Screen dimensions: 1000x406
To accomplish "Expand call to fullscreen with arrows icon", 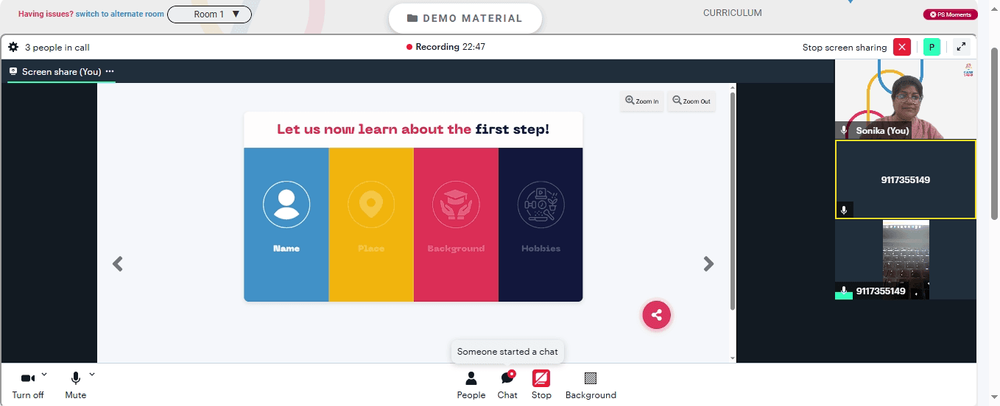I will (961, 47).
